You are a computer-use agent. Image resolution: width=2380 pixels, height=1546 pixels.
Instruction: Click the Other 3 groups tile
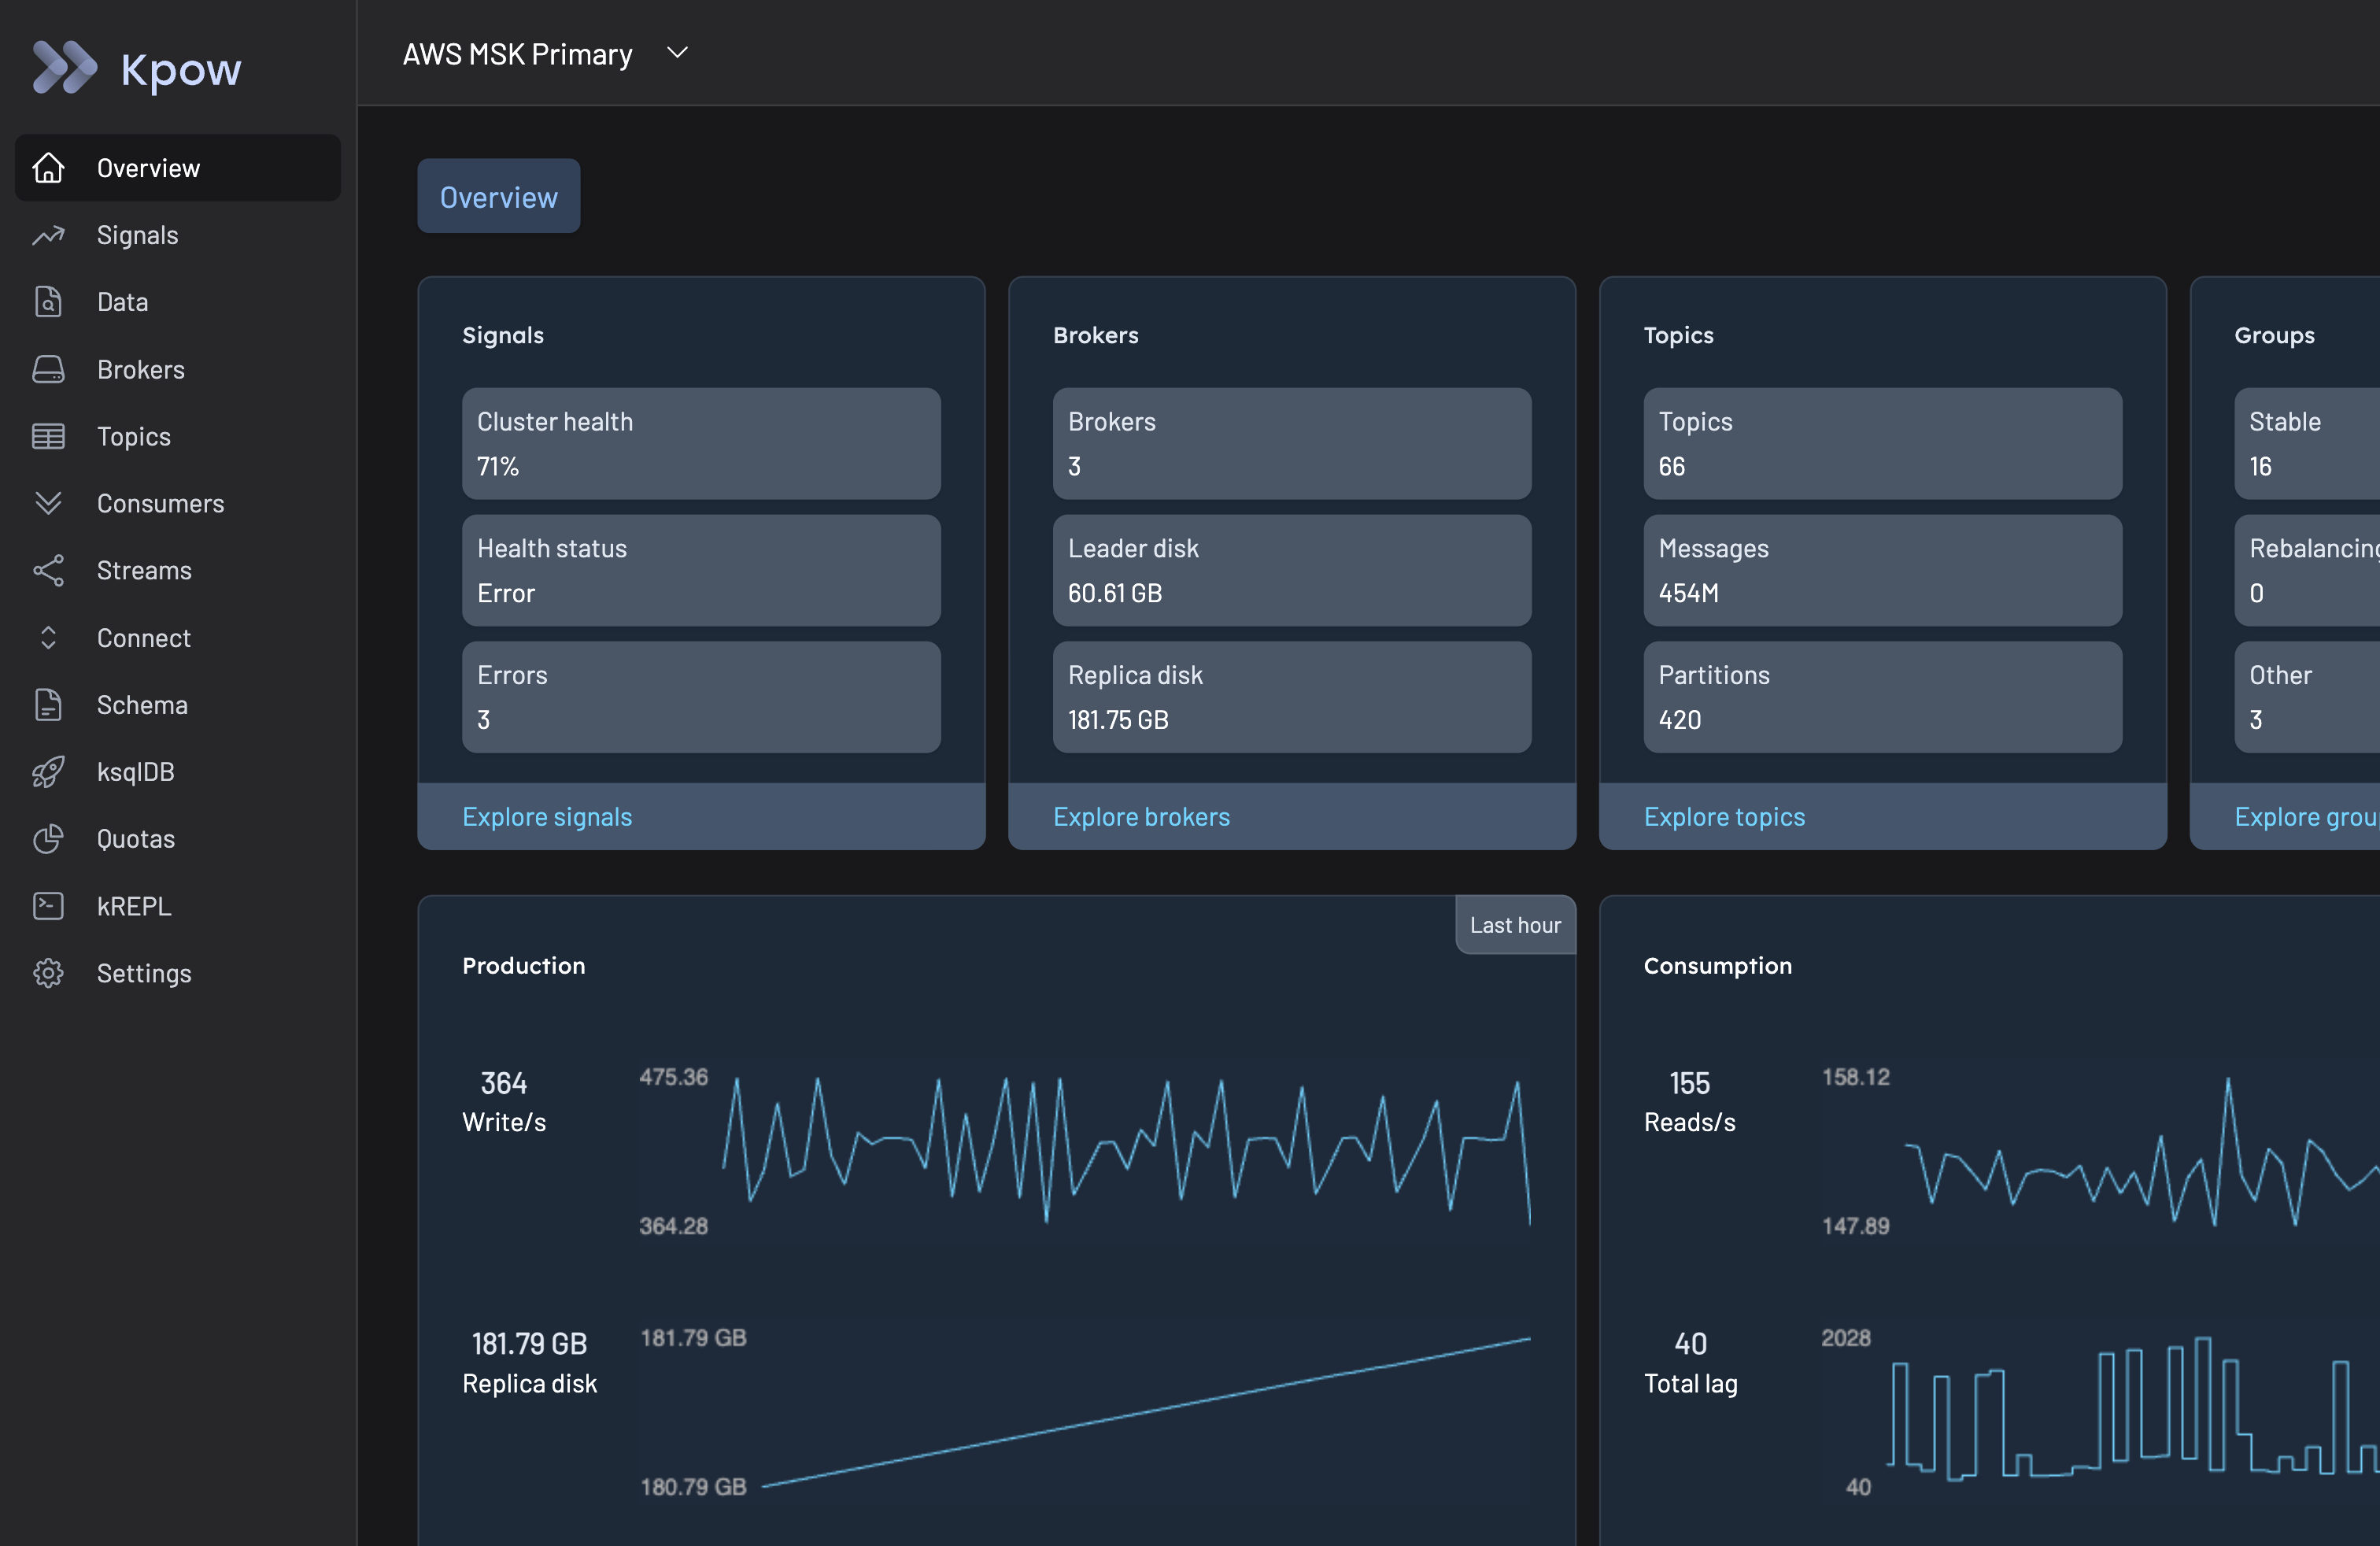coord(2307,697)
